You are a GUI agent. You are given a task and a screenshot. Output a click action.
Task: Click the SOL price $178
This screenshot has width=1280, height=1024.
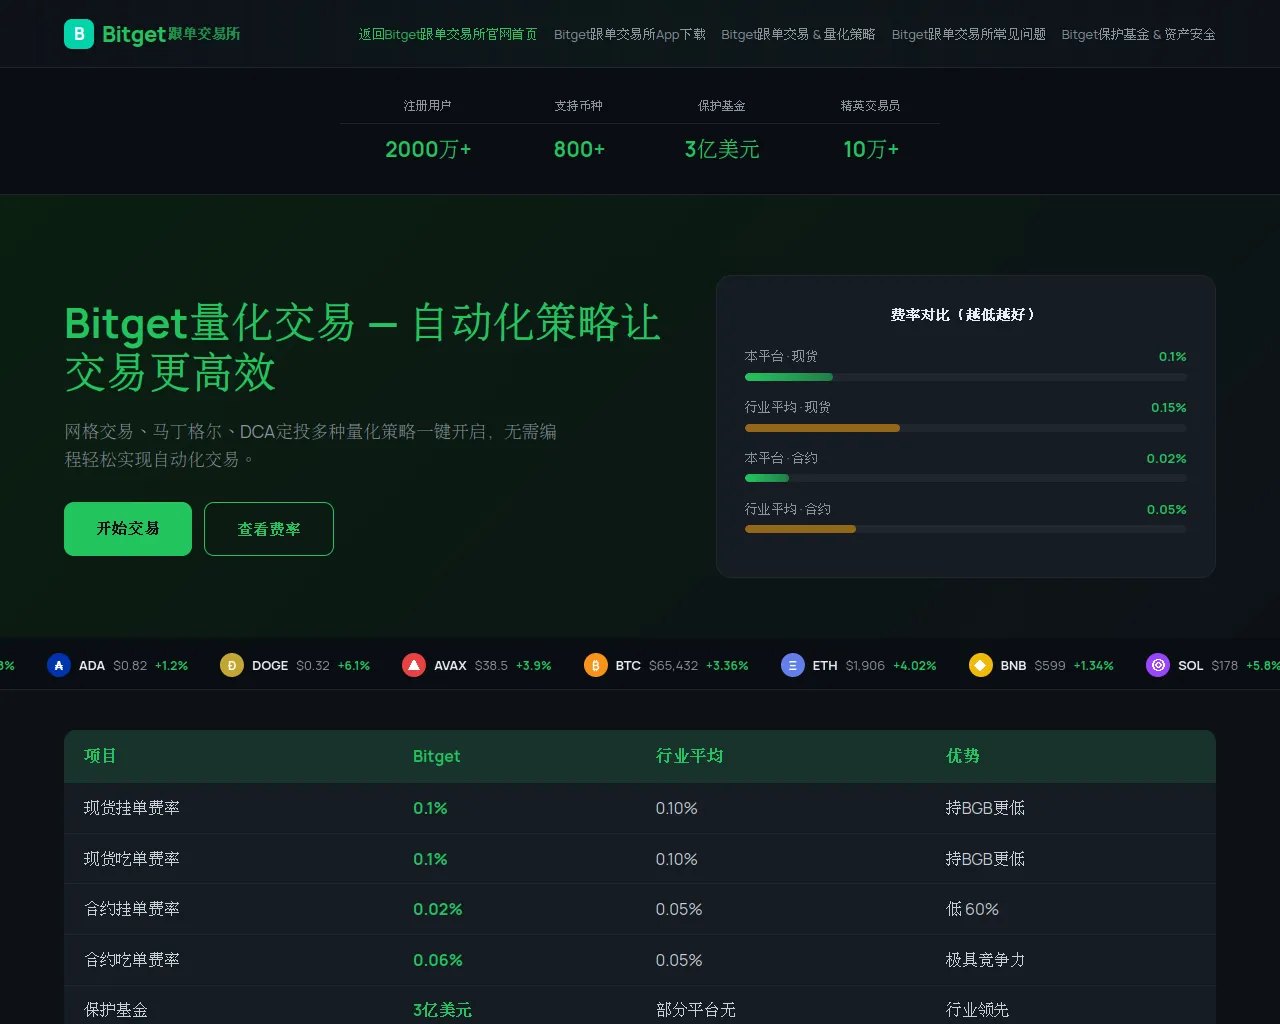point(1225,666)
